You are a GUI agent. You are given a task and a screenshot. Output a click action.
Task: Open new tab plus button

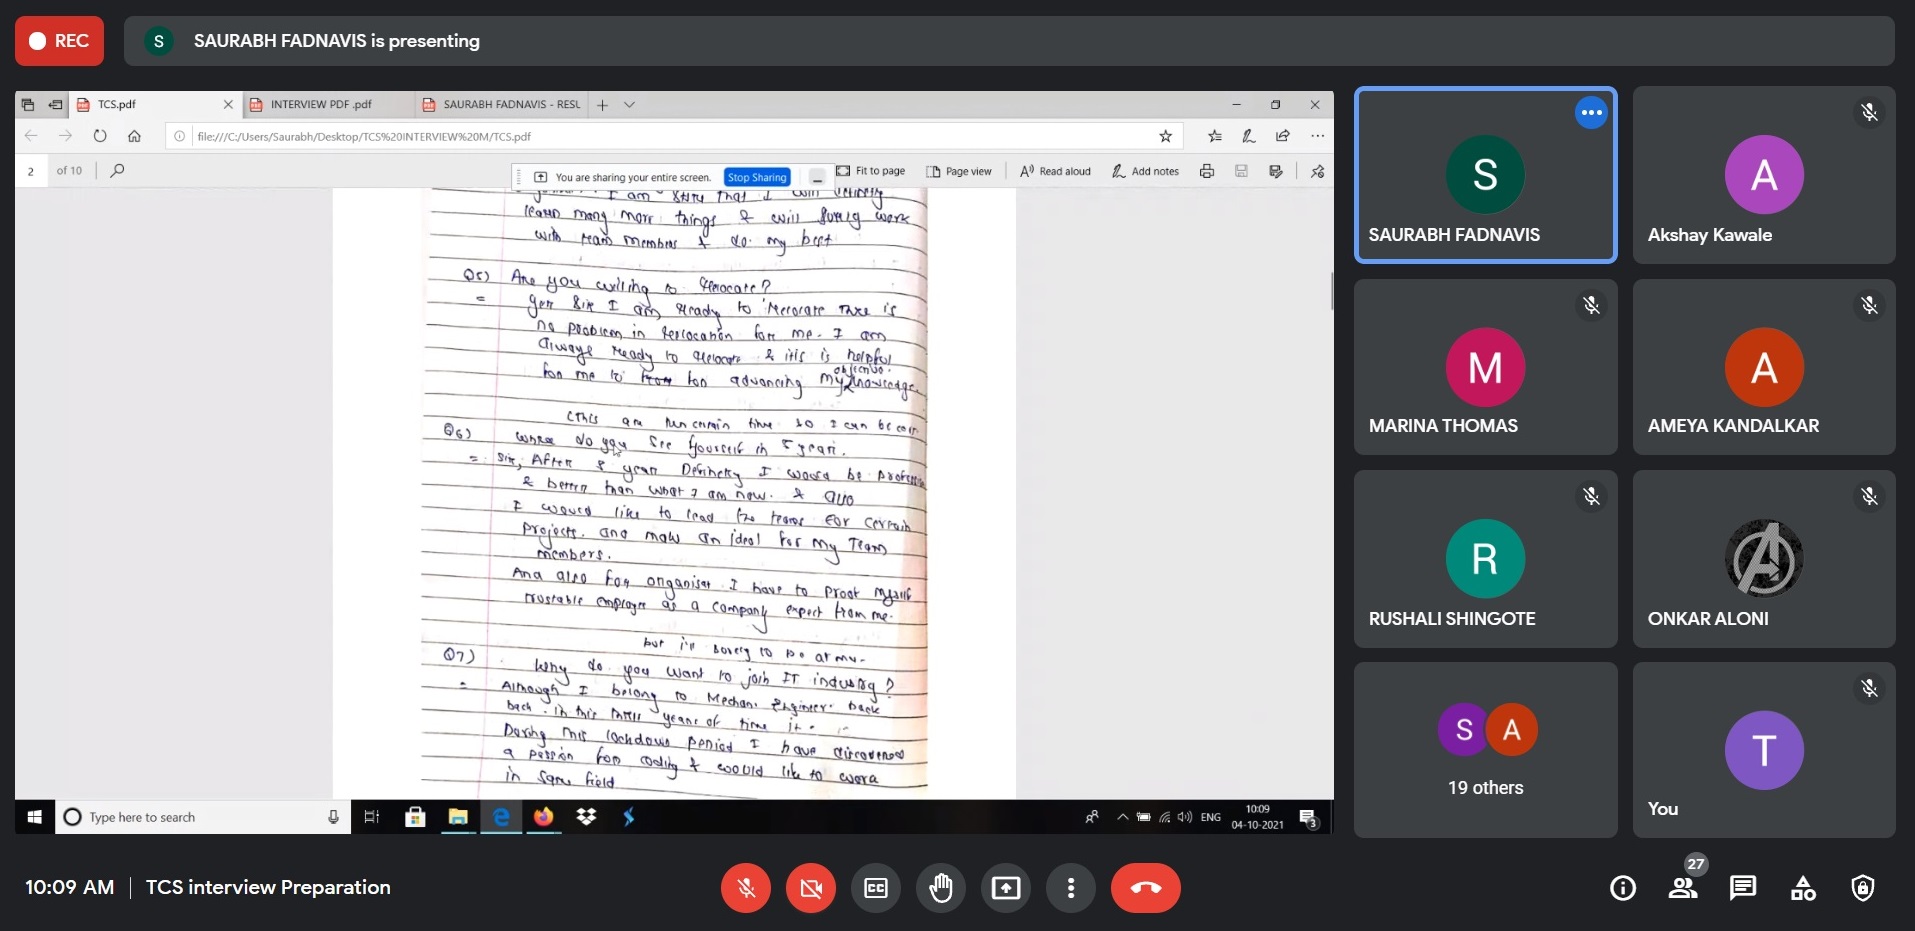(602, 105)
